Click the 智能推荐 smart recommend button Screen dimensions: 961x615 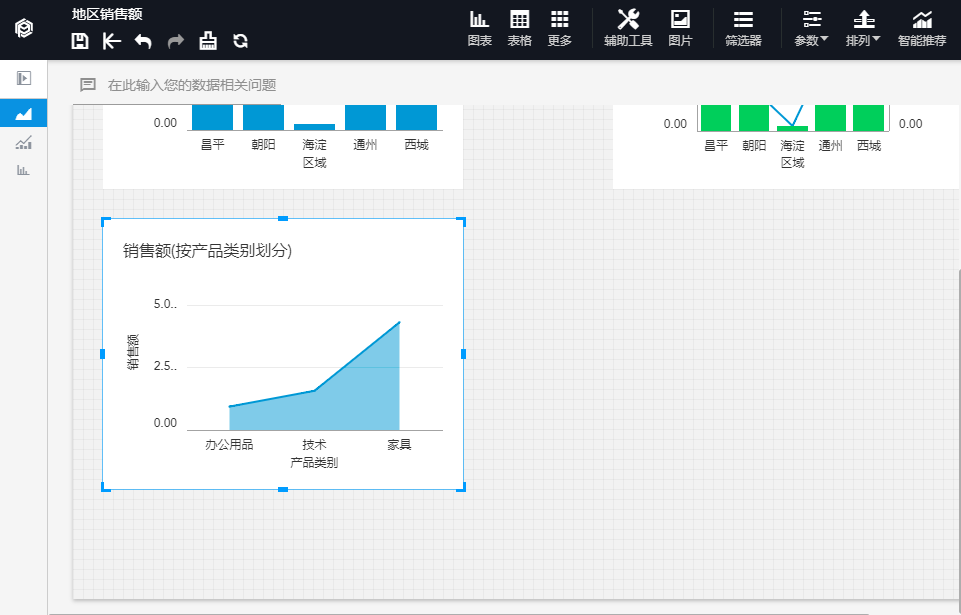point(922,28)
